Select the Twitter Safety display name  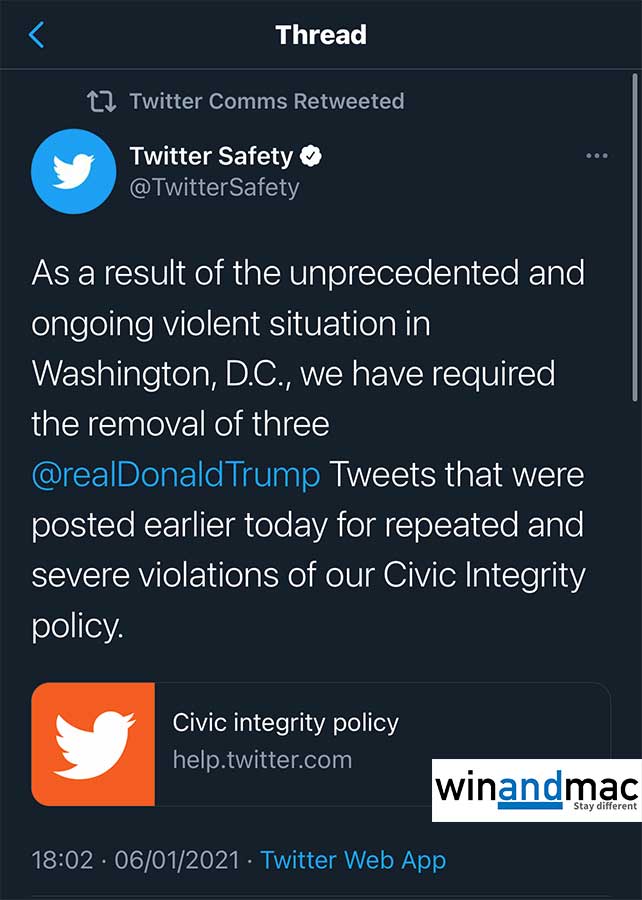[211, 156]
